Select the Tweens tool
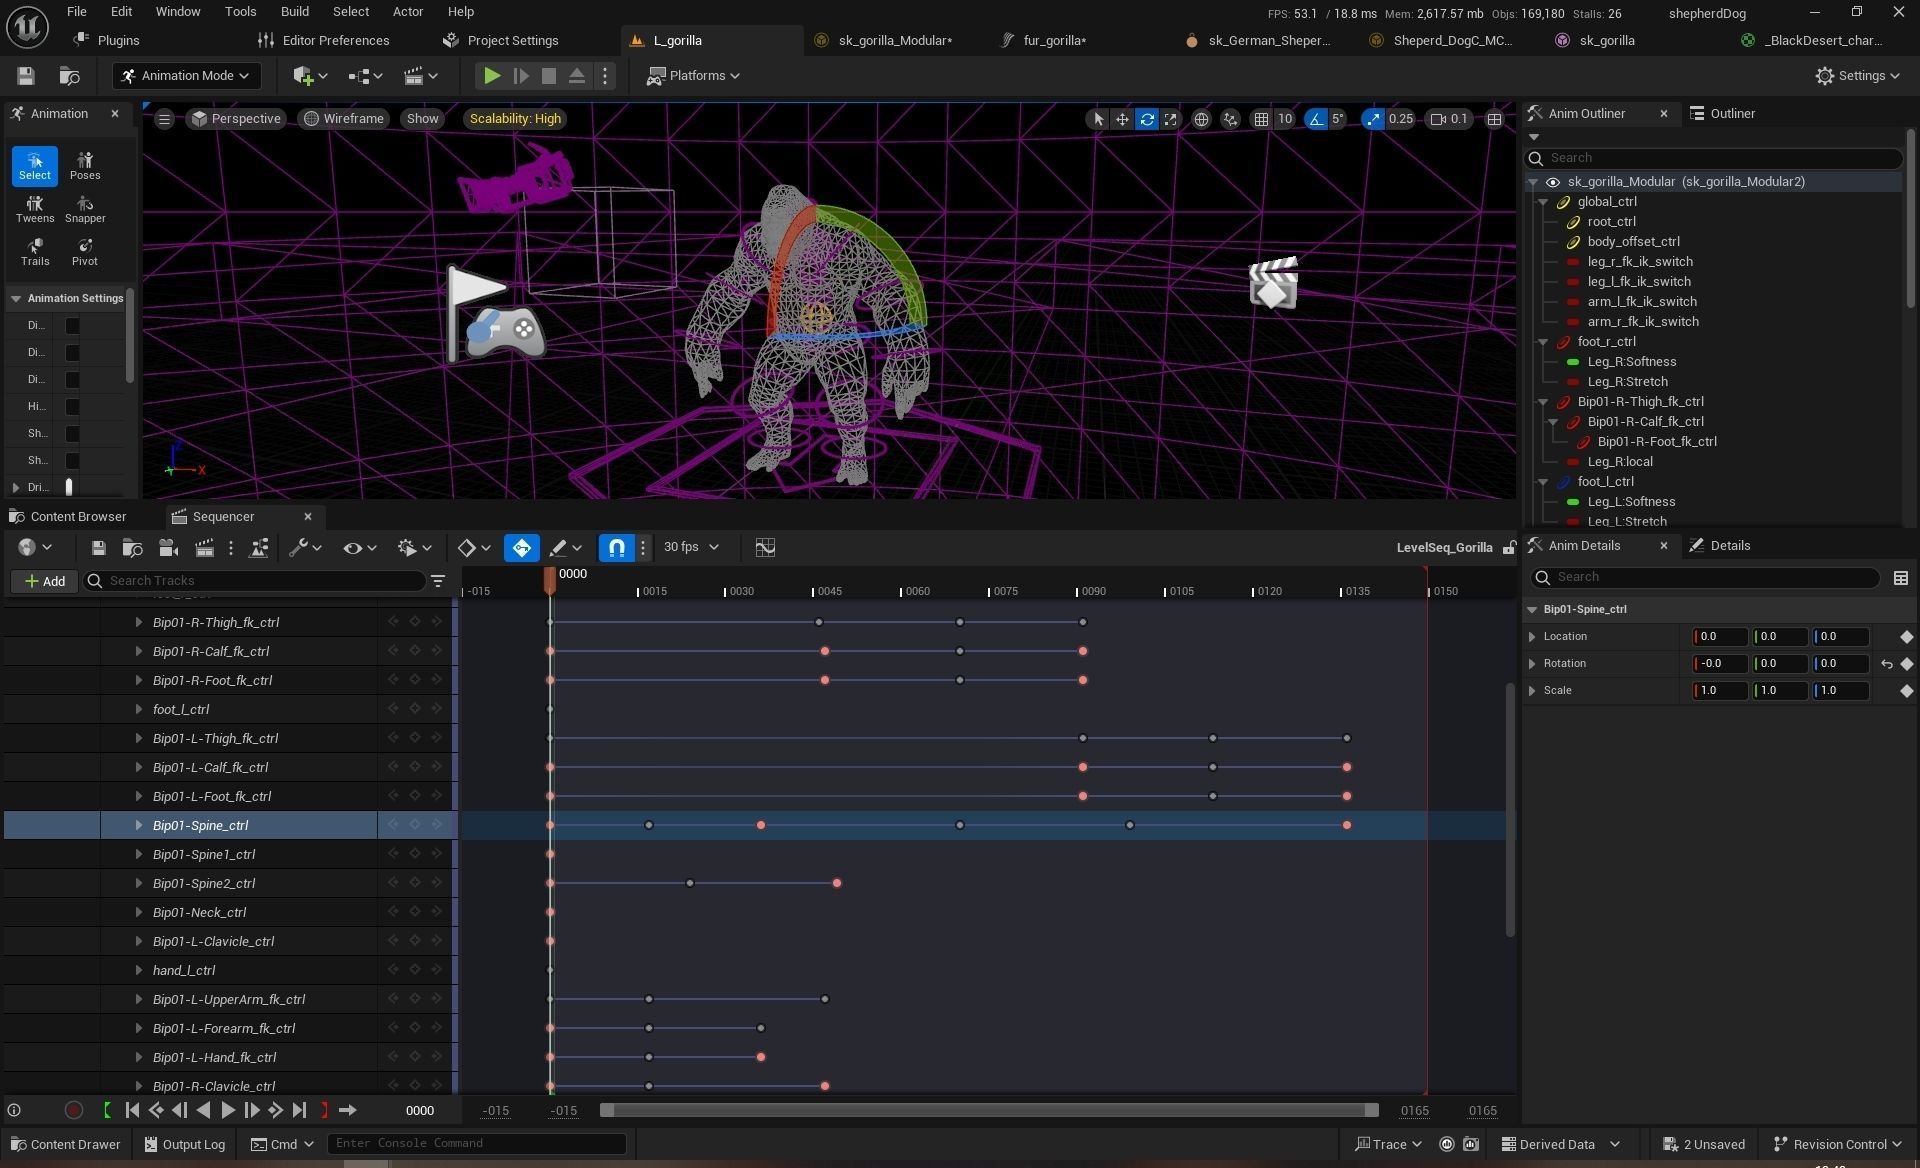1920x1168 pixels. pyautogui.click(x=35, y=208)
